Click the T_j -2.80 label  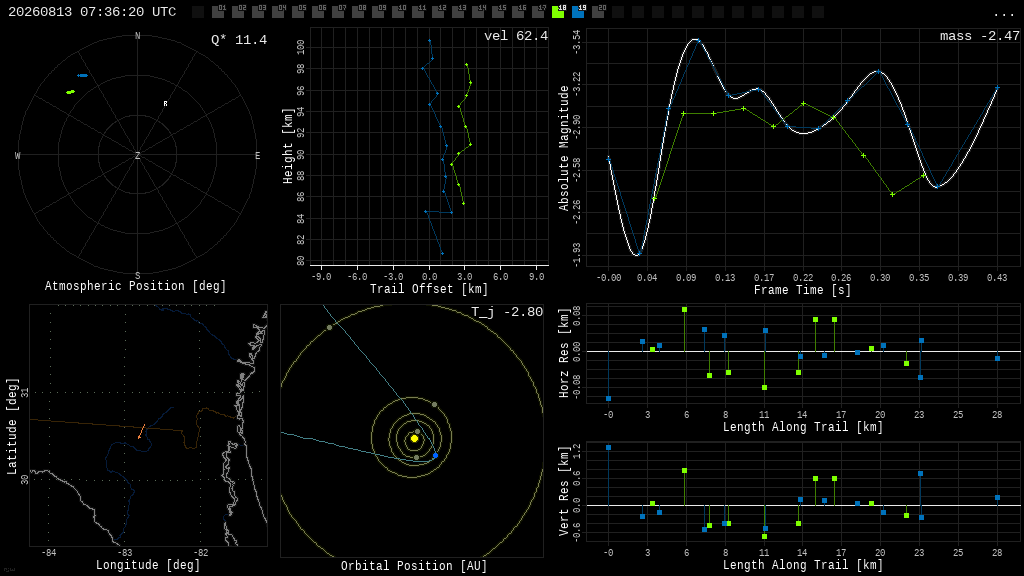[507, 312]
